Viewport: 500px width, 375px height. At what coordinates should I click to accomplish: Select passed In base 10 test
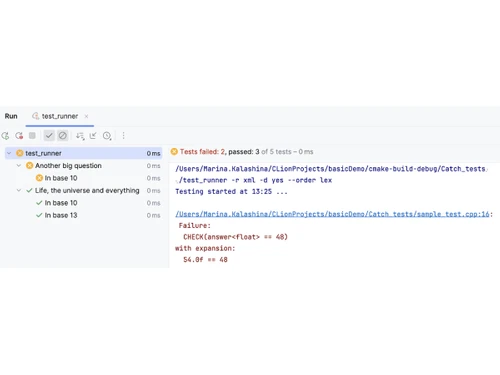[x=61, y=203]
